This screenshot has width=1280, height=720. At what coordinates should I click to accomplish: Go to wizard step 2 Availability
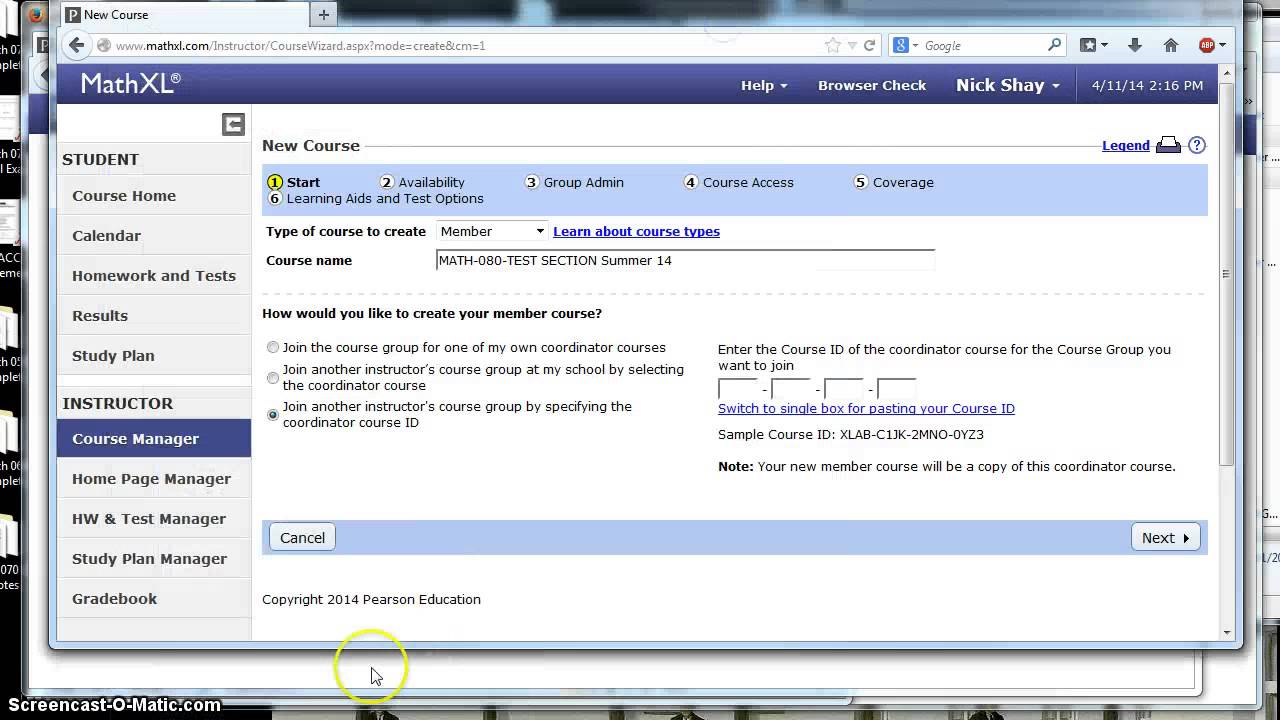422,182
